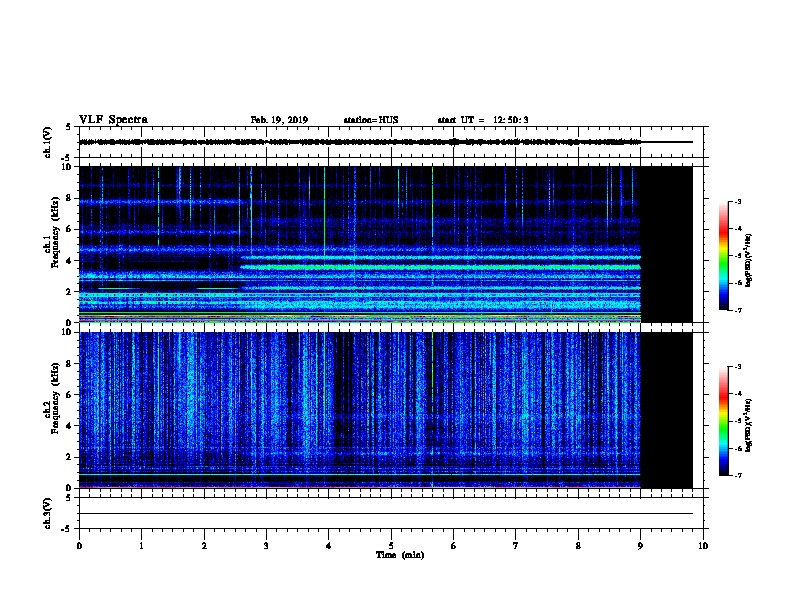
Task: Click the "-7" value on ch.2 colorbar
Action: click(x=736, y=475)
